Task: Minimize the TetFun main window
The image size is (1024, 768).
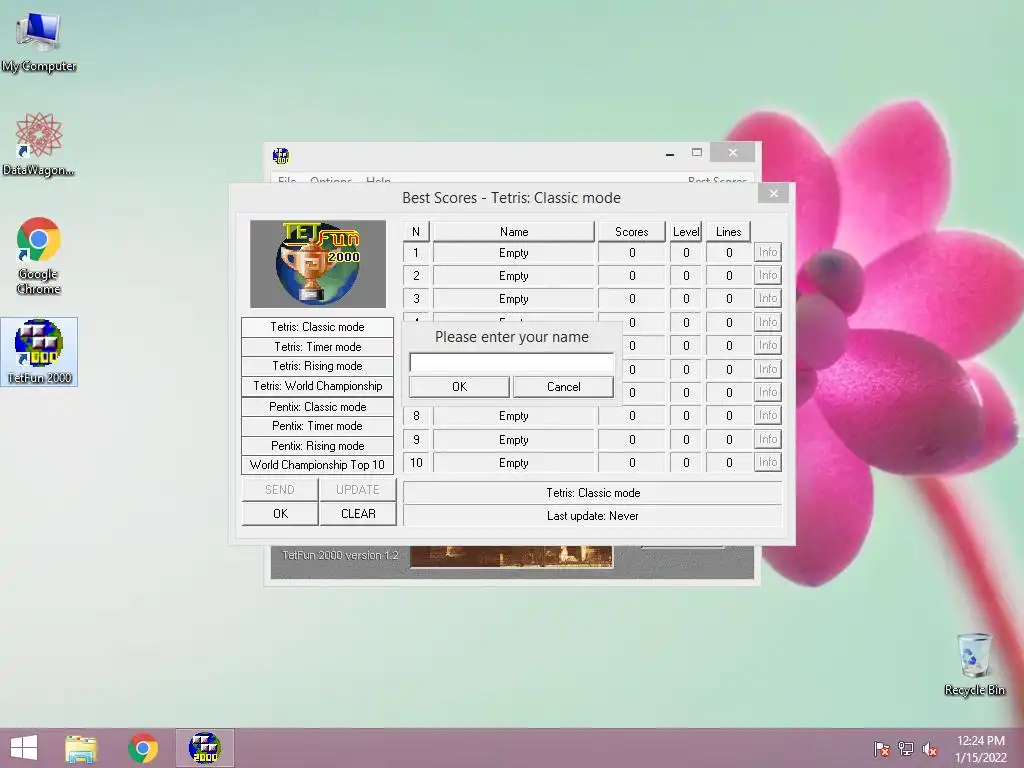Action: pos(669,153)
